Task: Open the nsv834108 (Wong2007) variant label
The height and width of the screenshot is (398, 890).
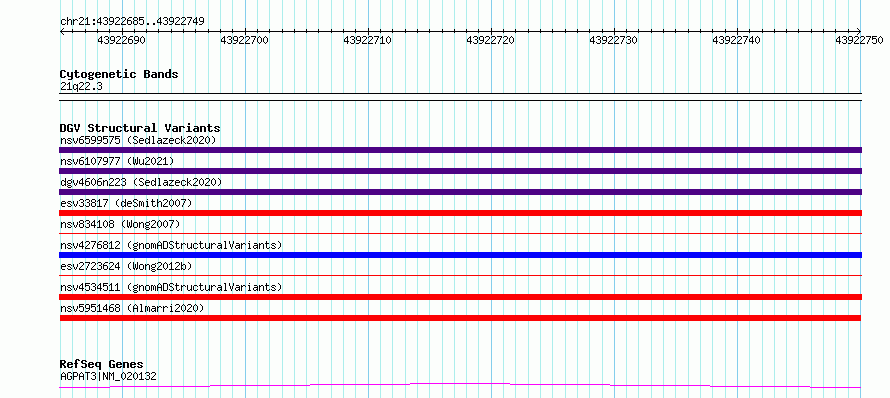Action: tap(120, 224)
